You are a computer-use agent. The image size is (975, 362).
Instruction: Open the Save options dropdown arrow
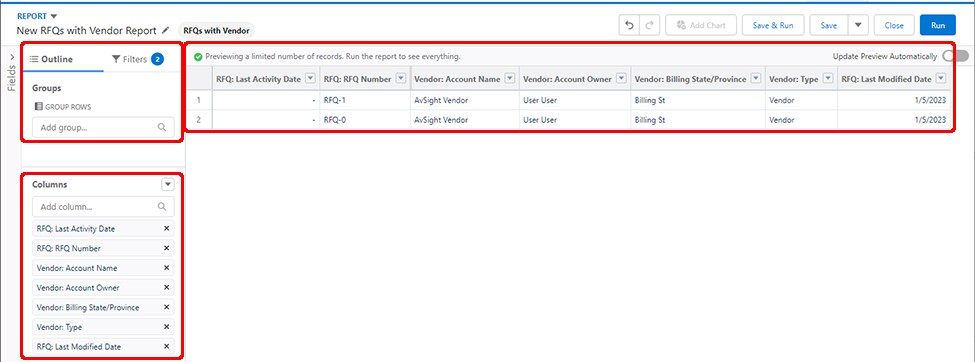[858, 26]
